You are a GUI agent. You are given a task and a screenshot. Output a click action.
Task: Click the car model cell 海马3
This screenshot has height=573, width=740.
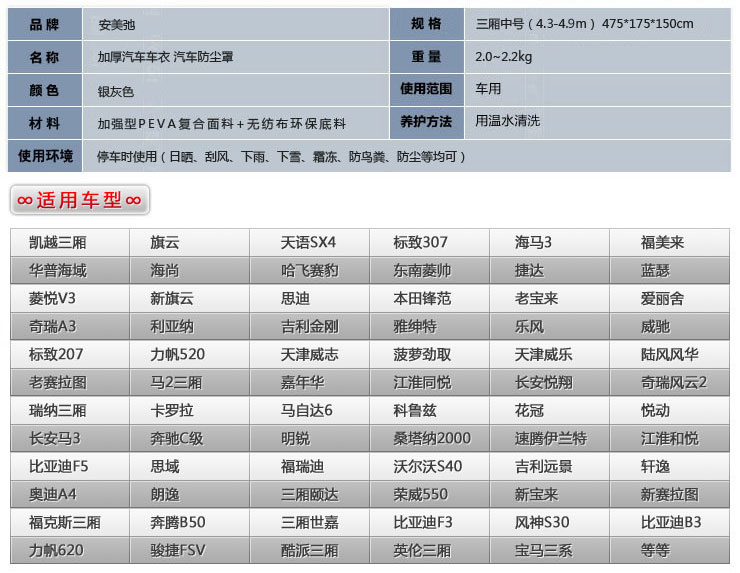tap(549, 243)
